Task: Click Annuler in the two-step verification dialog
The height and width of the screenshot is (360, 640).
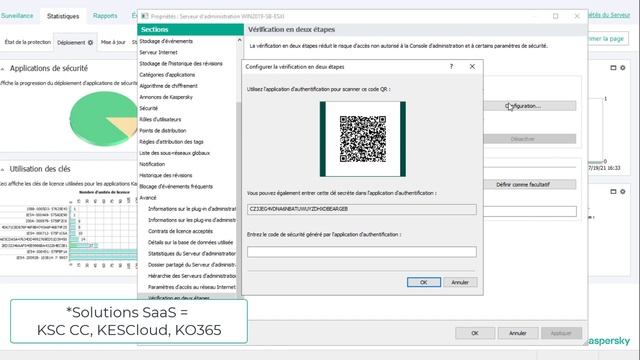Action: pos(460,282)
